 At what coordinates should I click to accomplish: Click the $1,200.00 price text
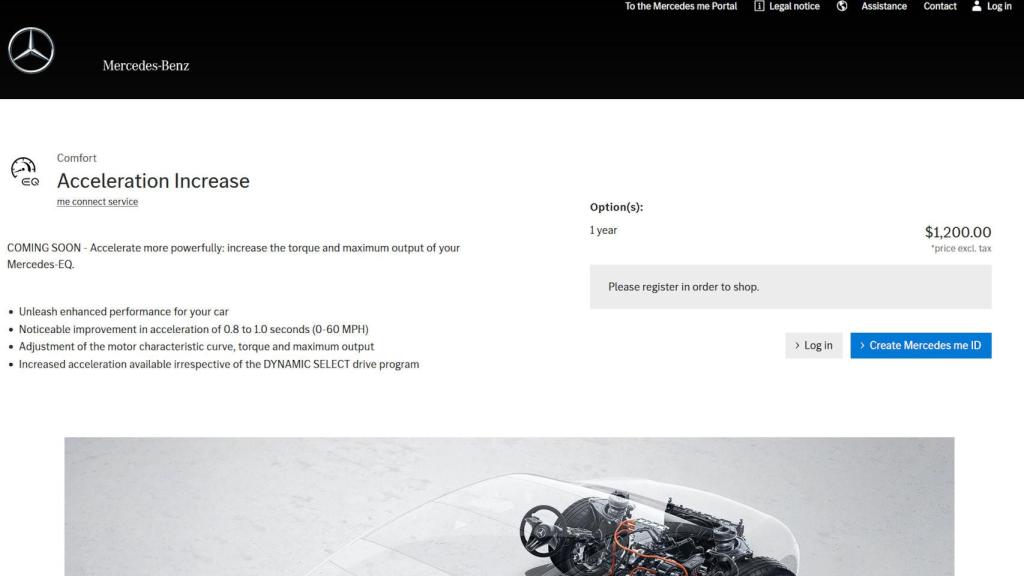pyautogui.click(x=958, y=232)
